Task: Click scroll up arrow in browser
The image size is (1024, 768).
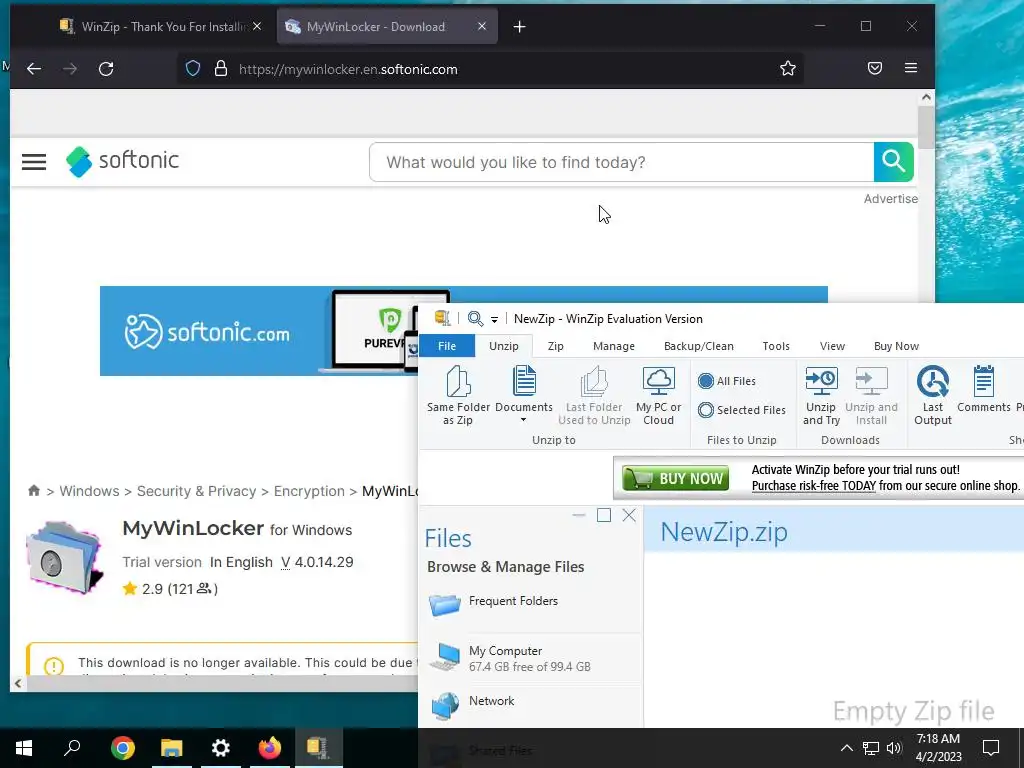Action: coord(926,97)
